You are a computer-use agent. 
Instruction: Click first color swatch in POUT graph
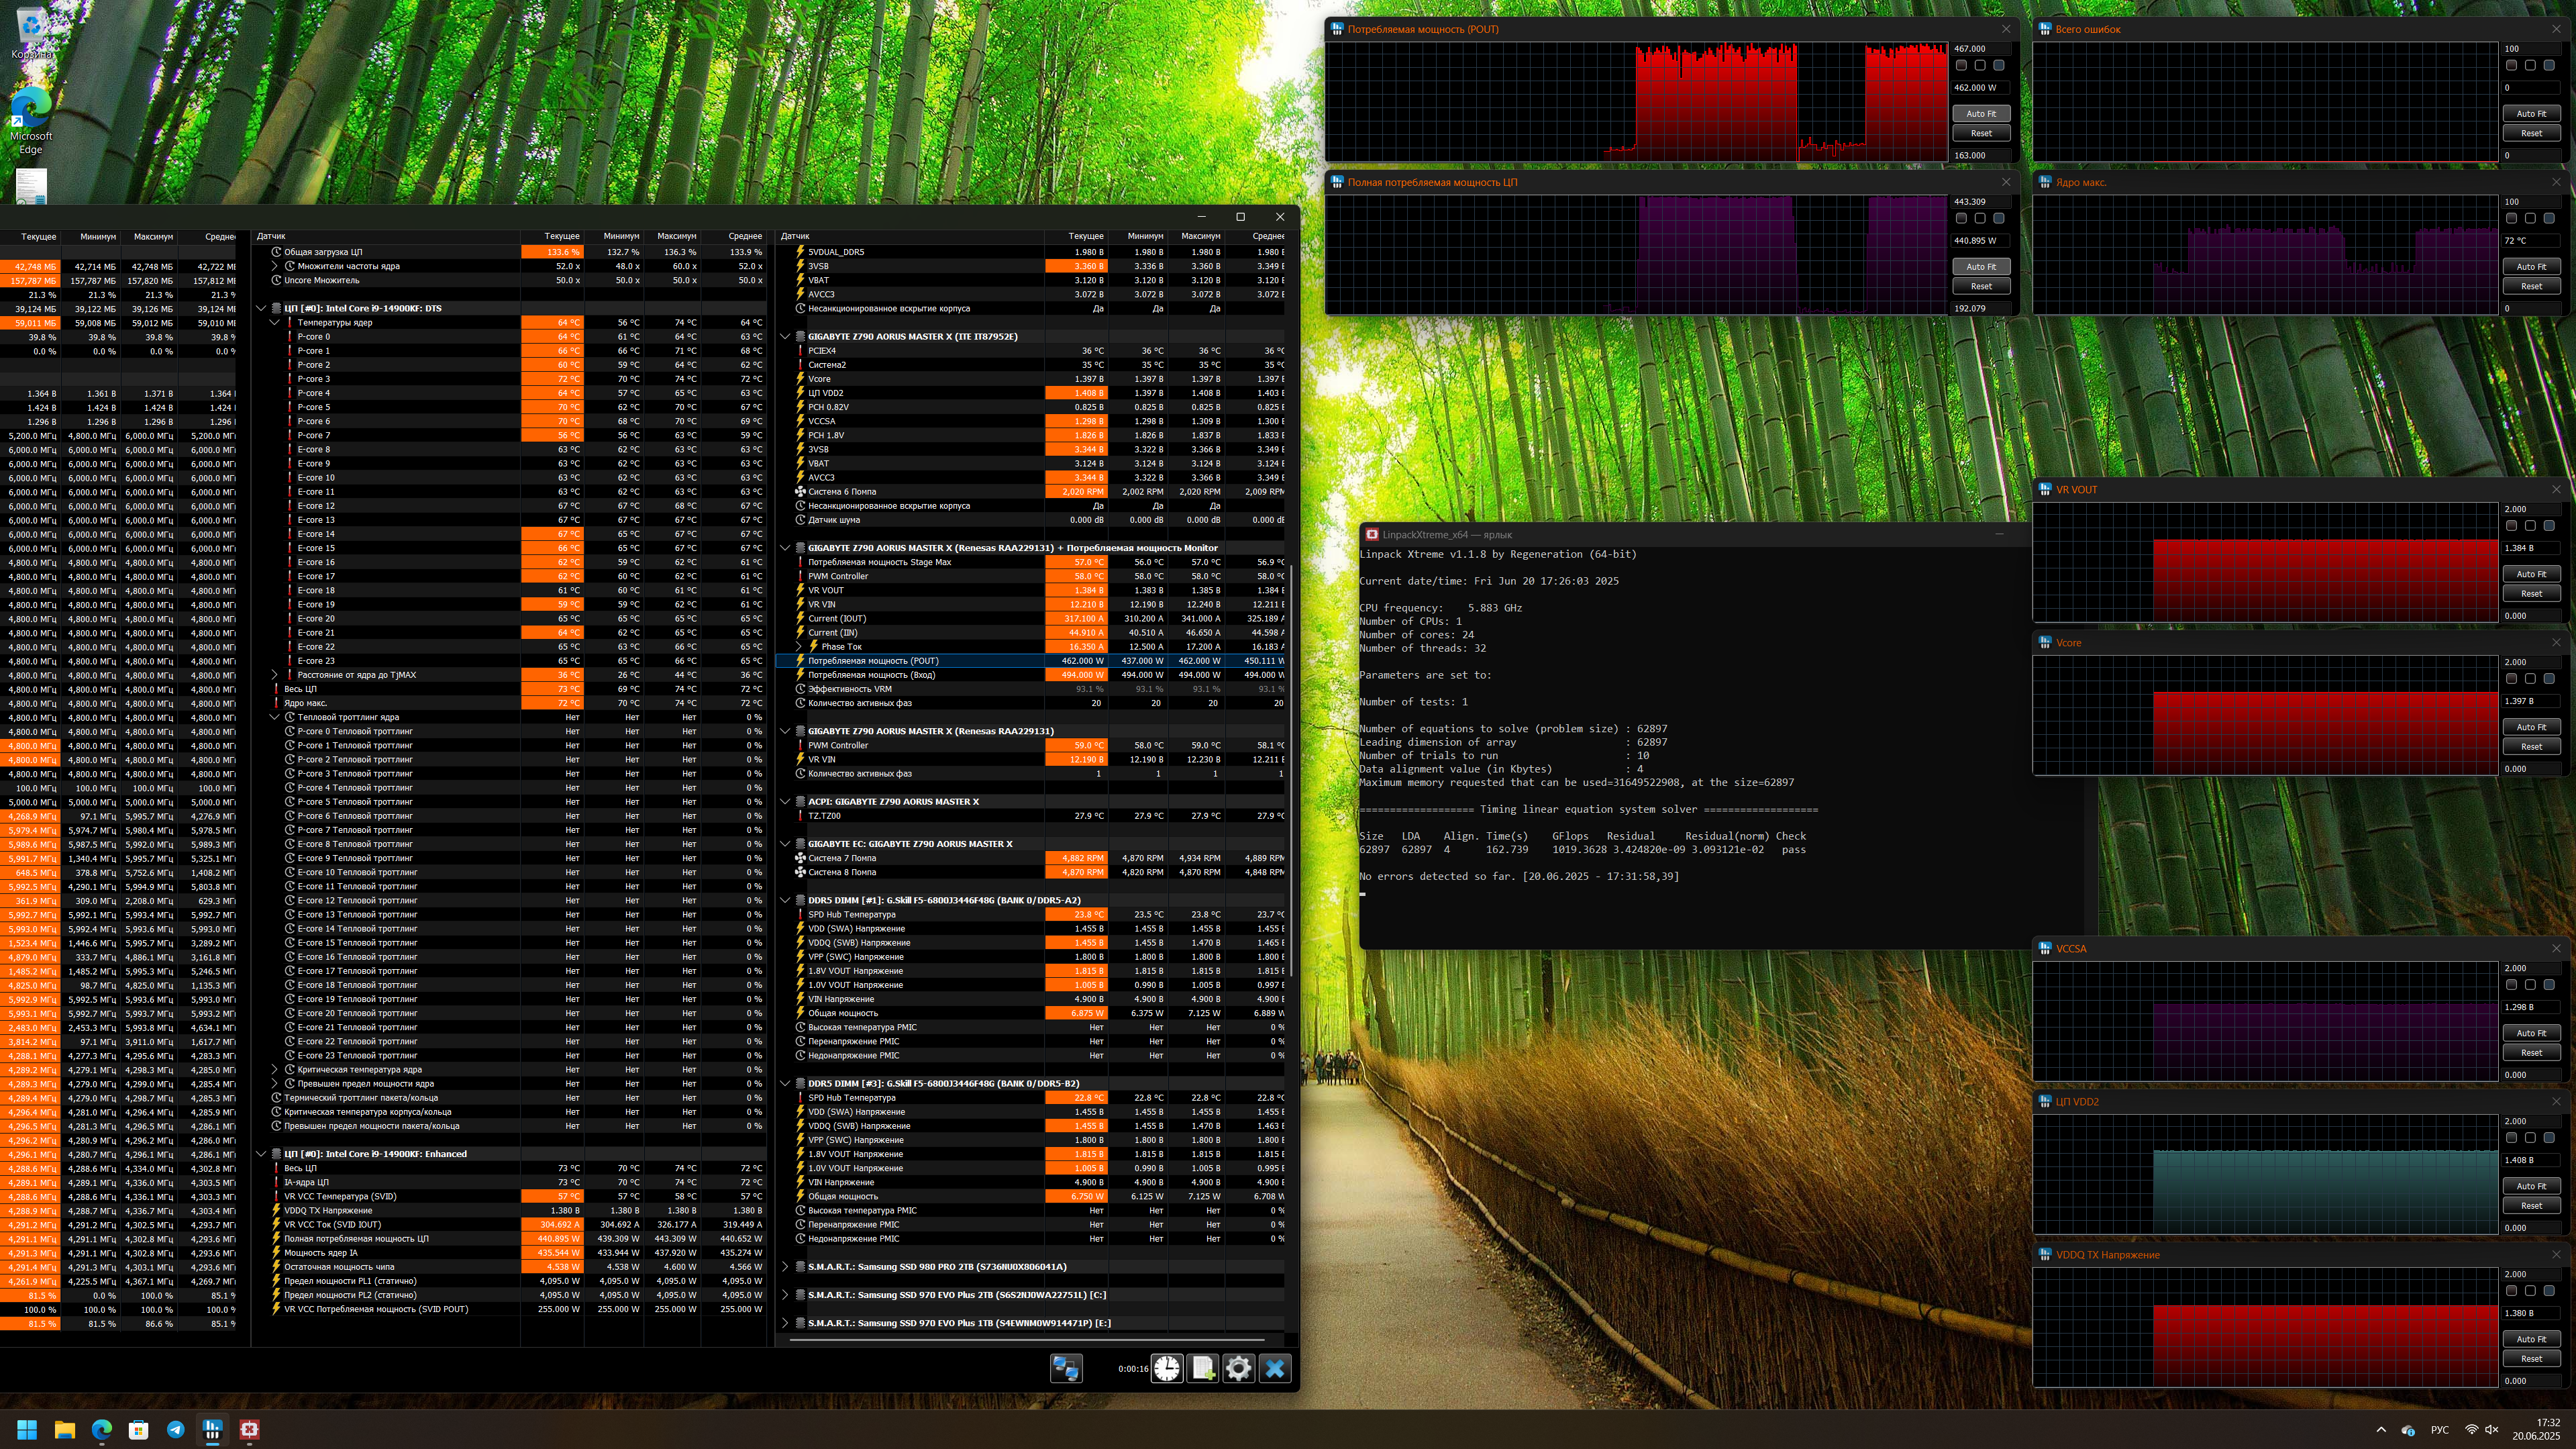[1961, 65]
